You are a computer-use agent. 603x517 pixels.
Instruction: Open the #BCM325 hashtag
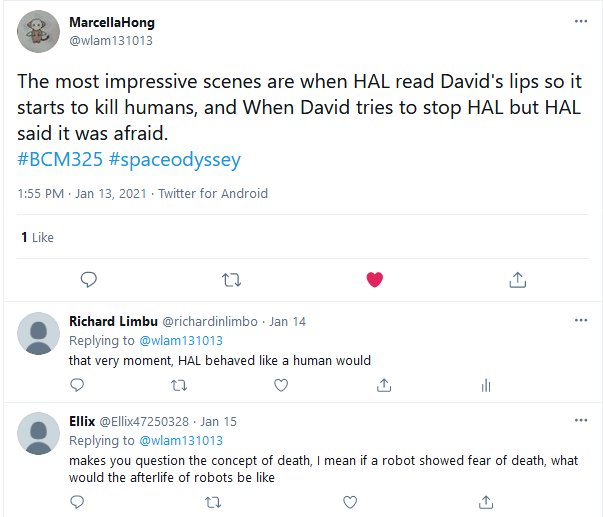[55, 160]
